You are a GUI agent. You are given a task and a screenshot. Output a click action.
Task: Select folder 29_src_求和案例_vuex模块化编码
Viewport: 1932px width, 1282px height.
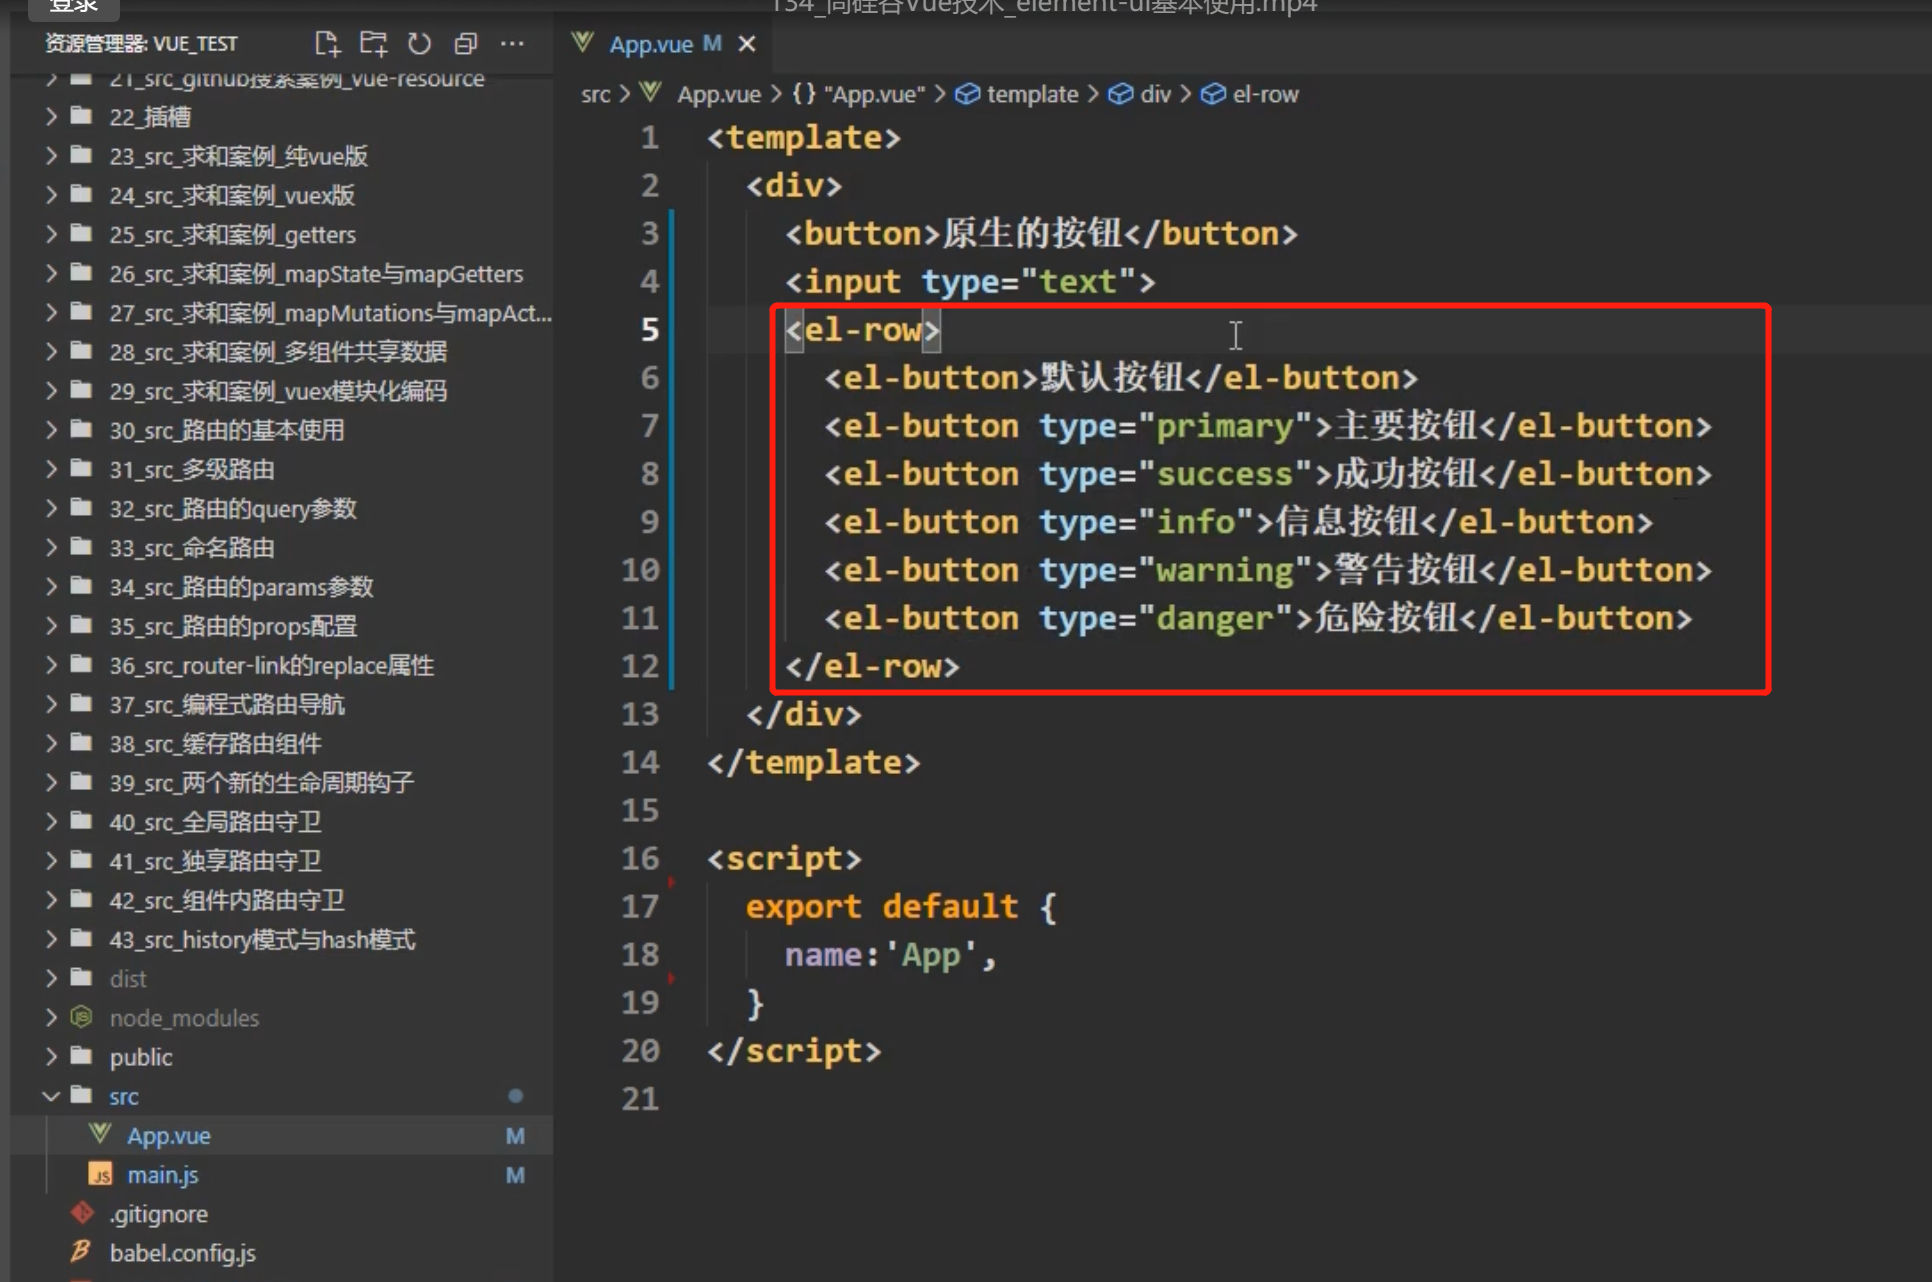click(x=281, y=390)
